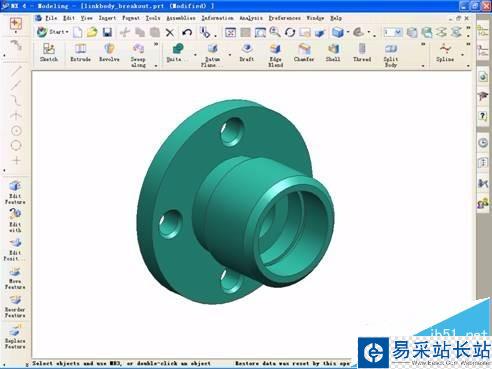Activate the Rotate view tool
This screenshot has width=492, height=369.
coord(290,32)
